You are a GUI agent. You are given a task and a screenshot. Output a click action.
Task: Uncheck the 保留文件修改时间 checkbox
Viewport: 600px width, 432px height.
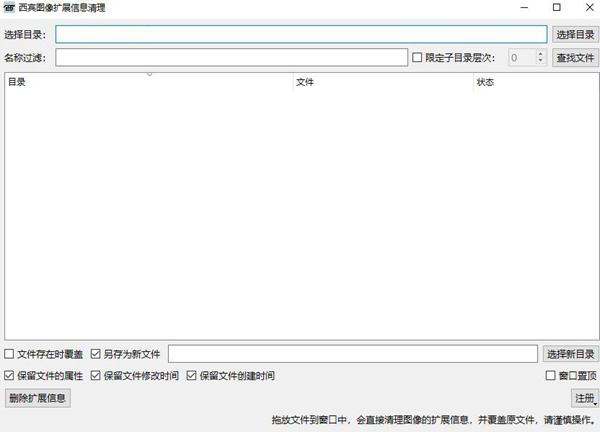[95, 375]
